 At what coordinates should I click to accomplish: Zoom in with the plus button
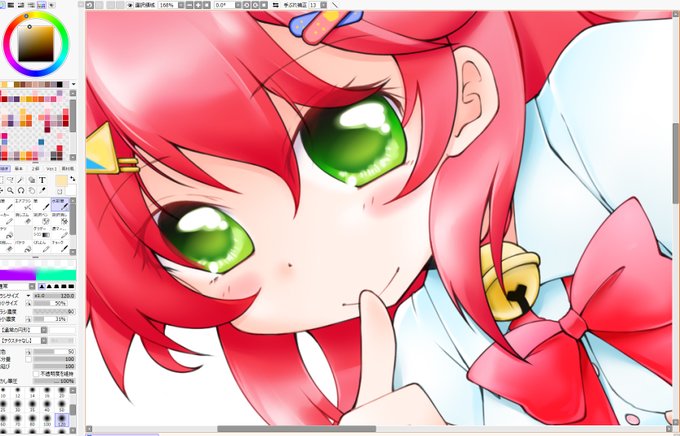[198, 5]
